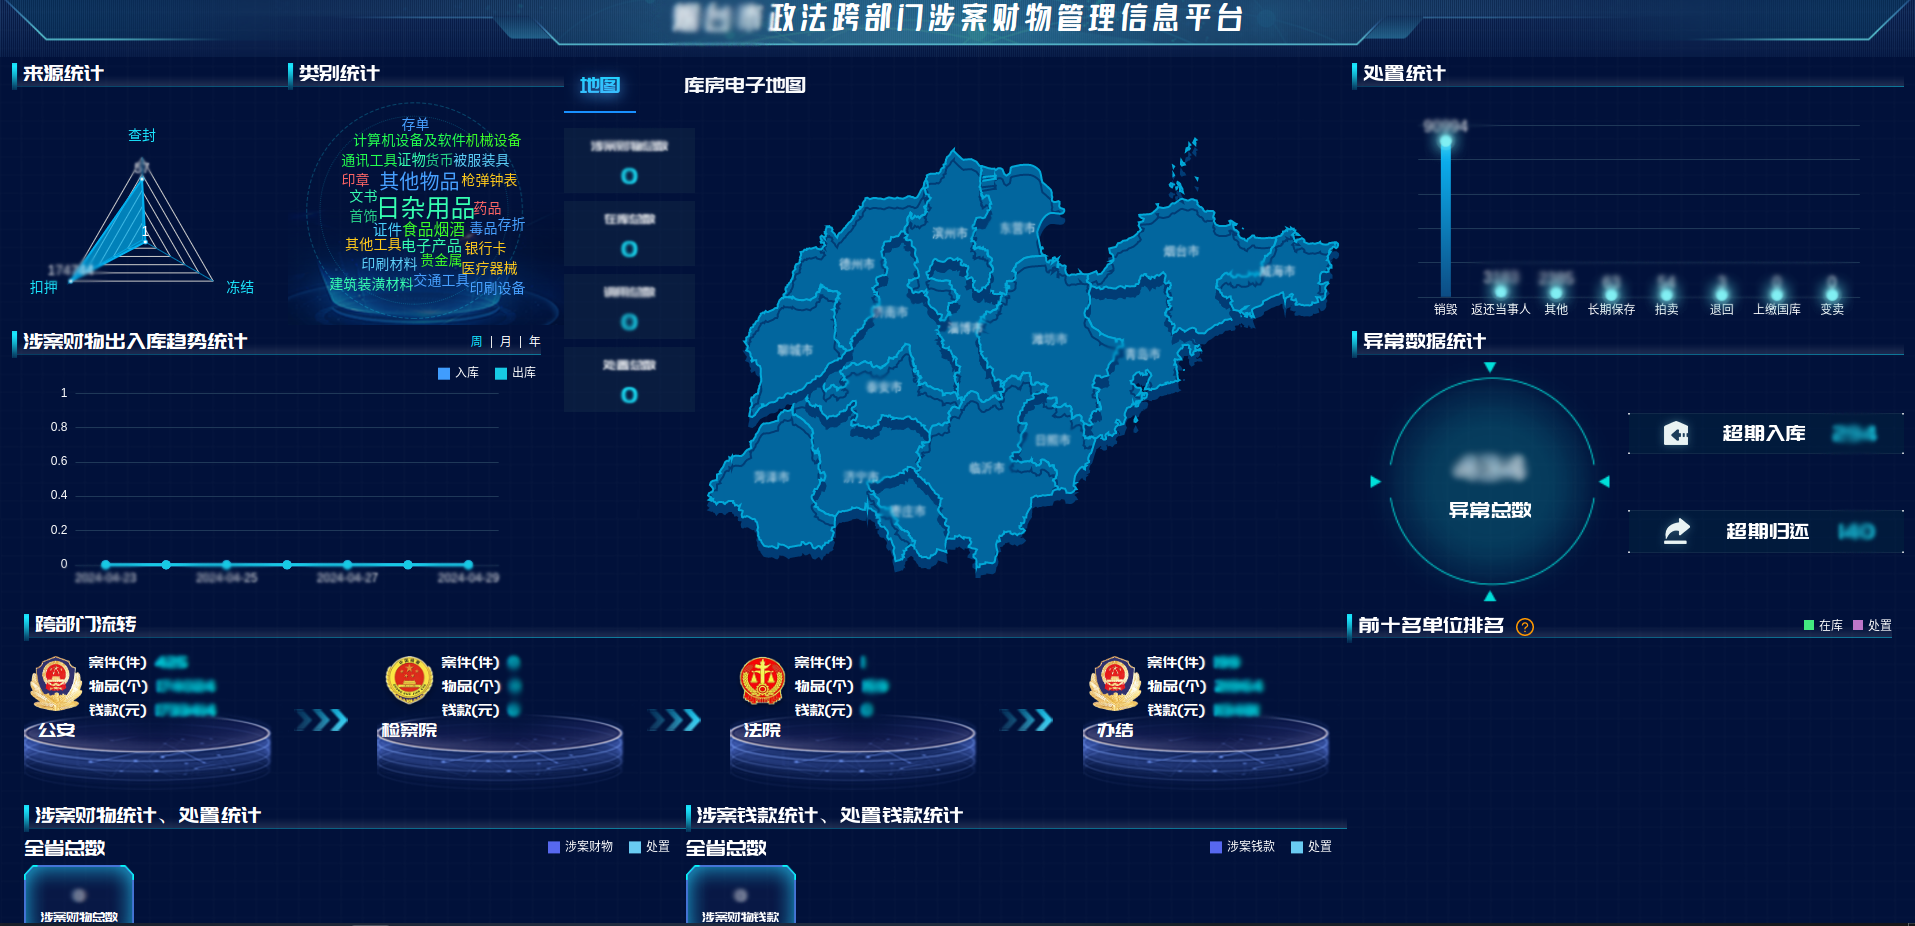Open help icon beside 前十名单位排名
This screenshot has width=1915, height=926.
1524,627
